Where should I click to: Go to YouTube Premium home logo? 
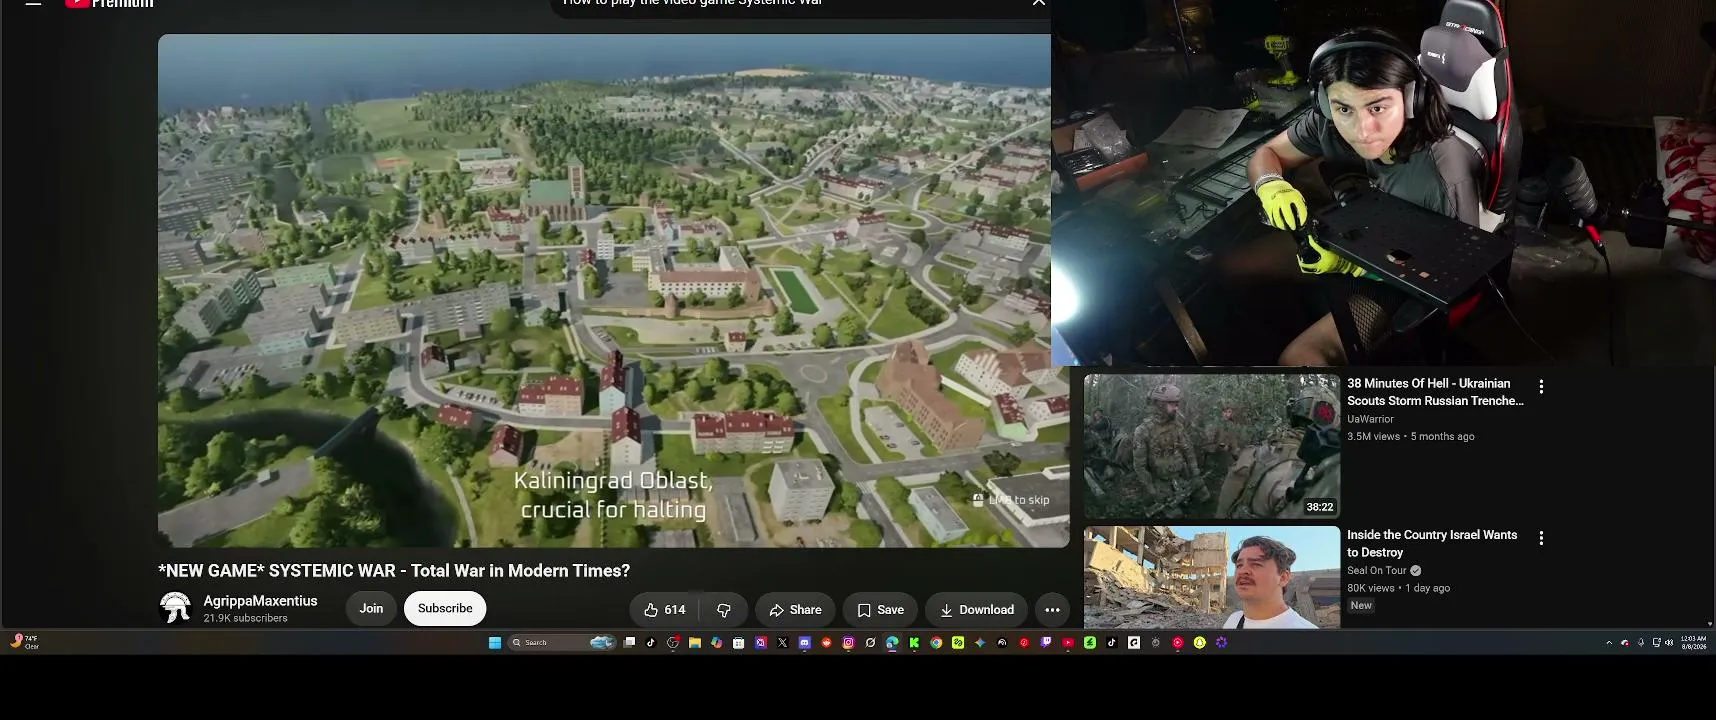[109, 3]
